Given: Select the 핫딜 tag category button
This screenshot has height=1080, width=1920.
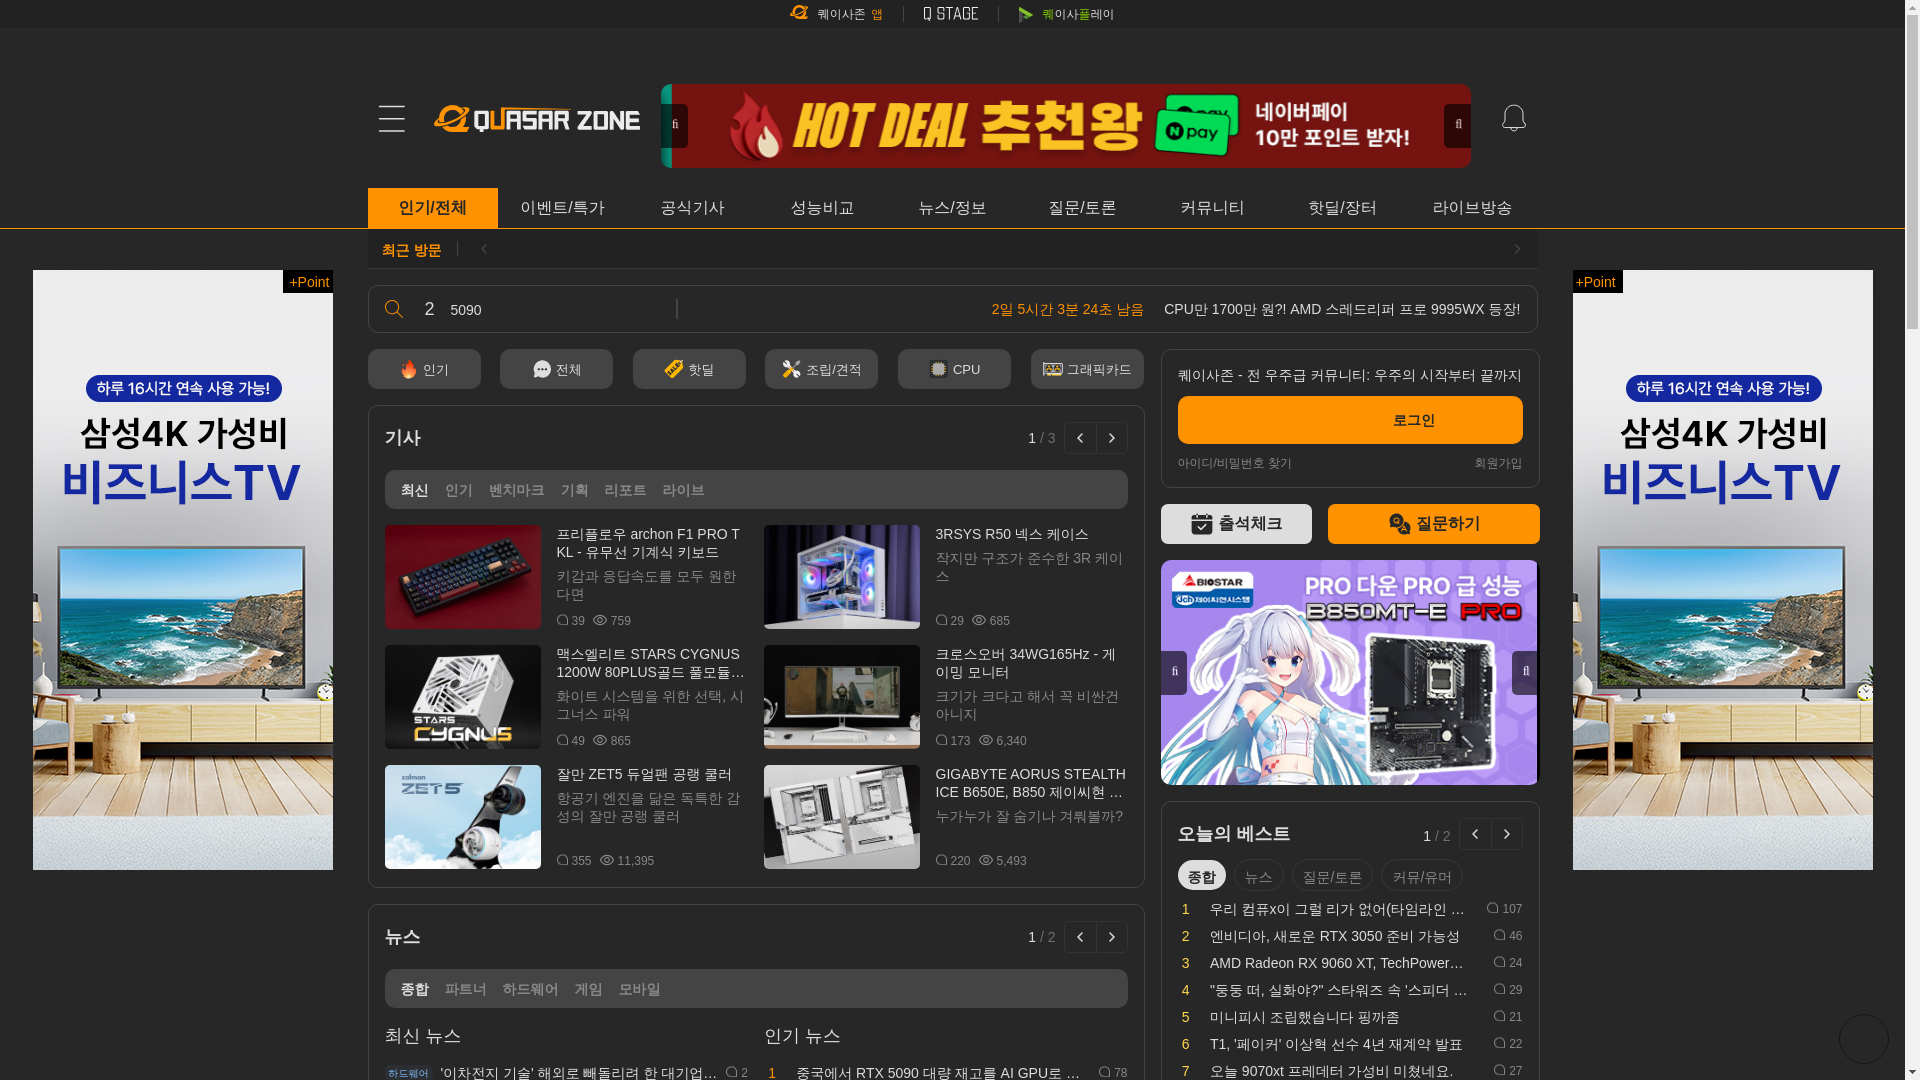Looking at the screenshot, I should (689, 369).
